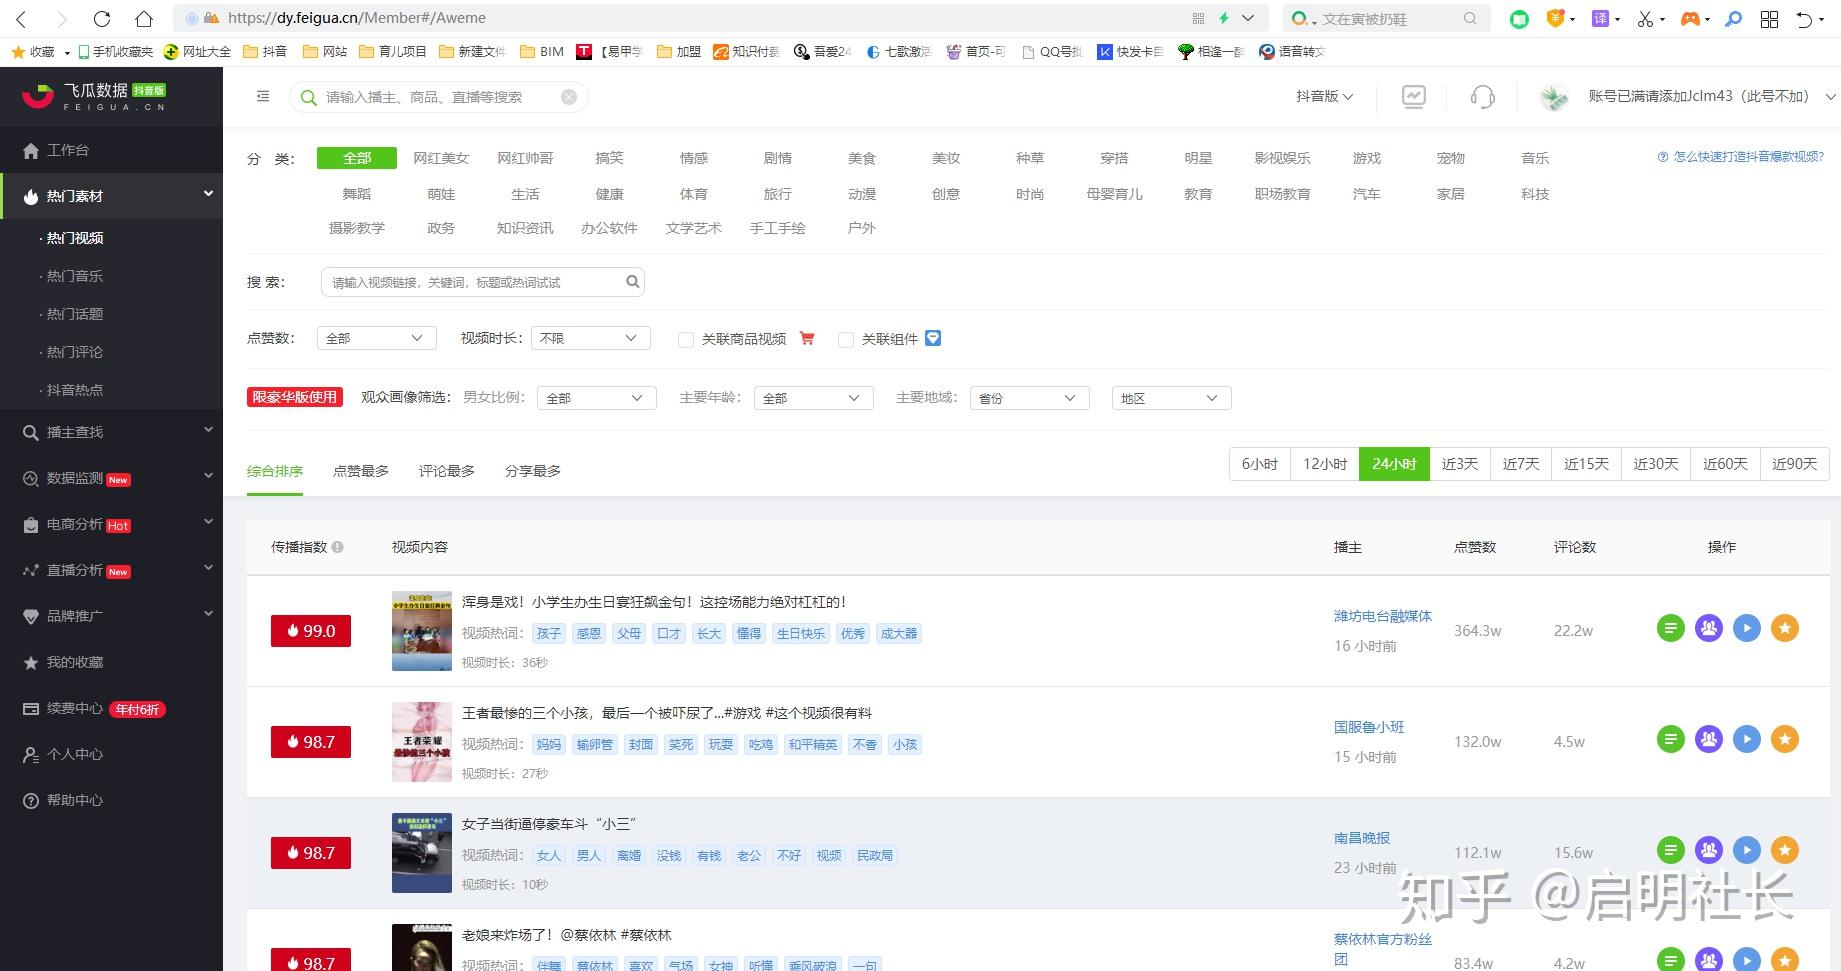Filter by the 搞笑 category

click(x=609, y=158)
